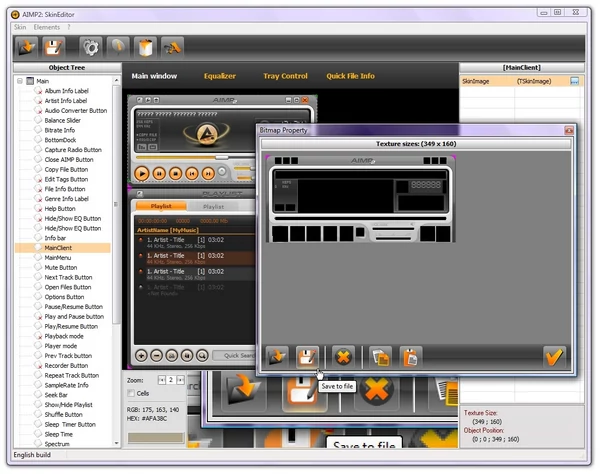Image resolution: width=600 pixels, height=474 pixels.
Task: Open the question mark help menu
Action: [69, 27]
